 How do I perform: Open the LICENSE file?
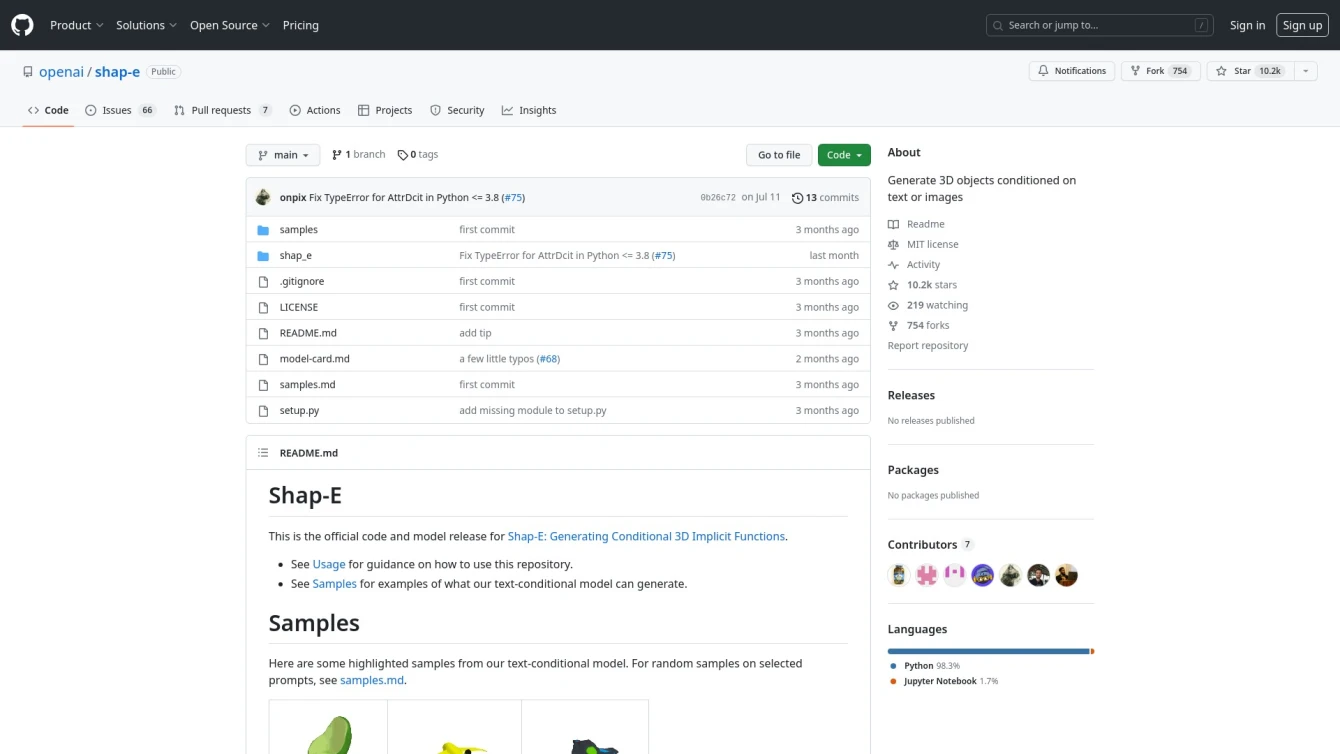pyautogui.click(x=299, y=308)
